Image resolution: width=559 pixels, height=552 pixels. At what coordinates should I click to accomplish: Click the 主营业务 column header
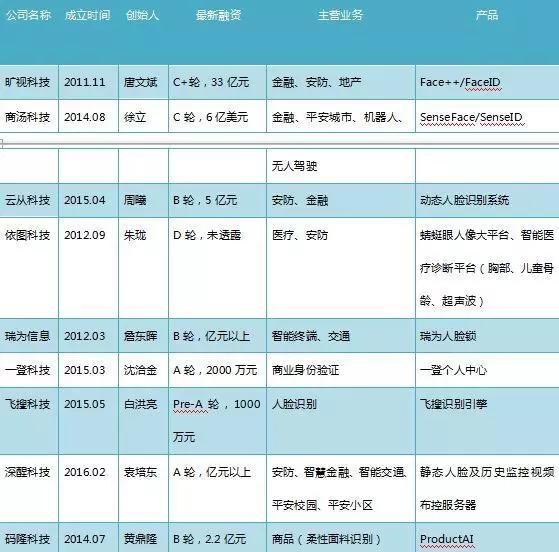(340, 15)
